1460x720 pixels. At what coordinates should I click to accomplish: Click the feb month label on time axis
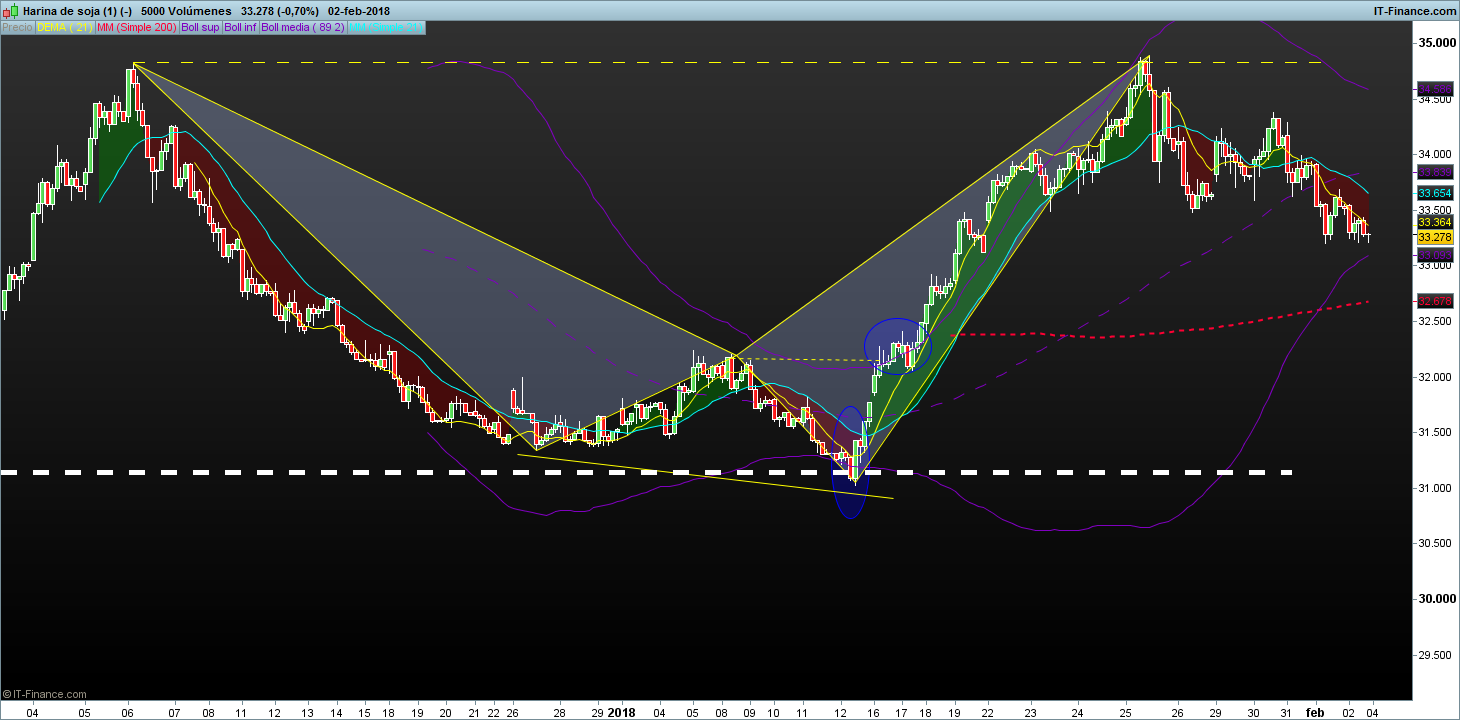pos(1316,713)
